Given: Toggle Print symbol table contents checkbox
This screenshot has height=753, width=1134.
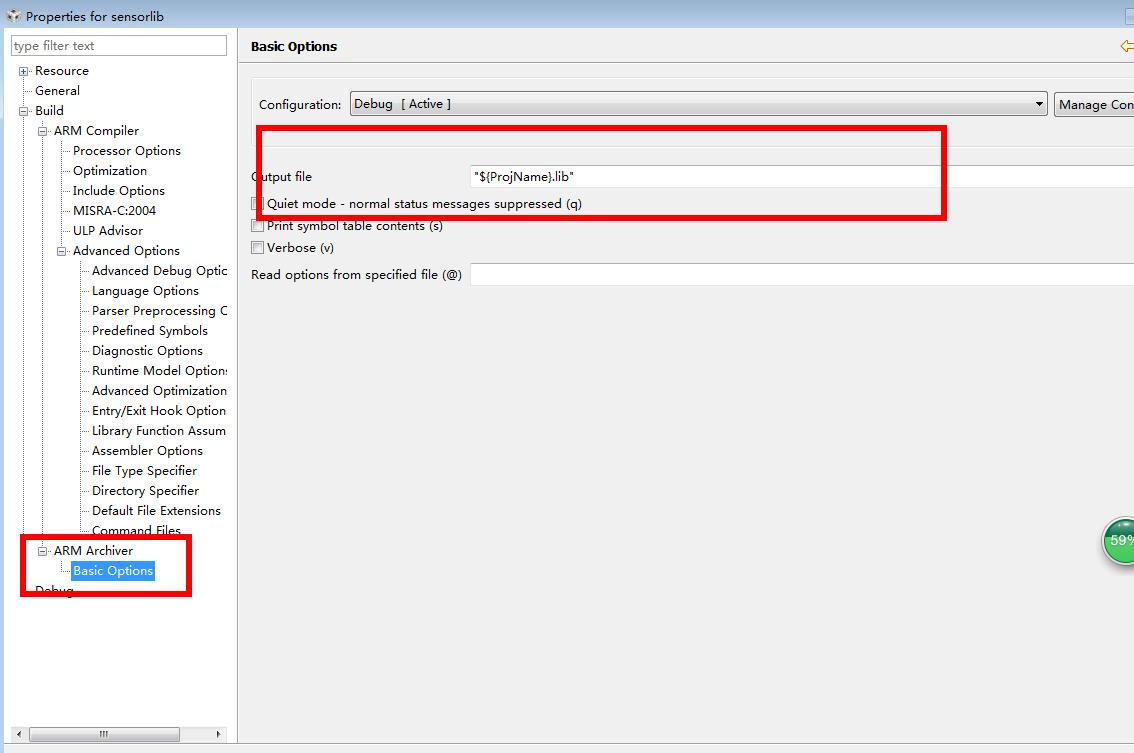Looking at the screenshot, I should point(257,226).
